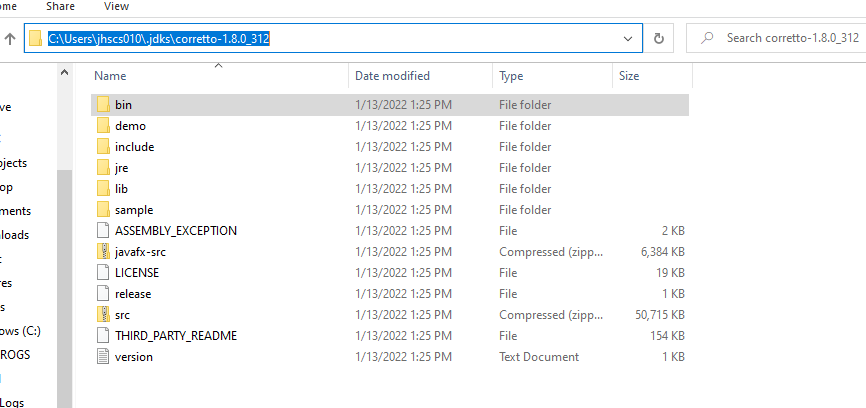Click the jre folder icon
Viewport: 866px width, 408px height.
[103, 167]
